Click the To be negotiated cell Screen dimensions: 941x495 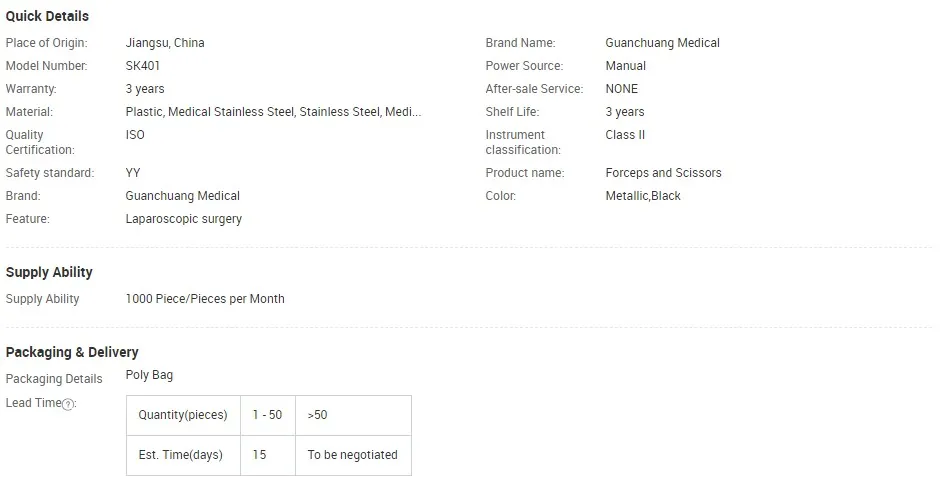pos(352,455)
